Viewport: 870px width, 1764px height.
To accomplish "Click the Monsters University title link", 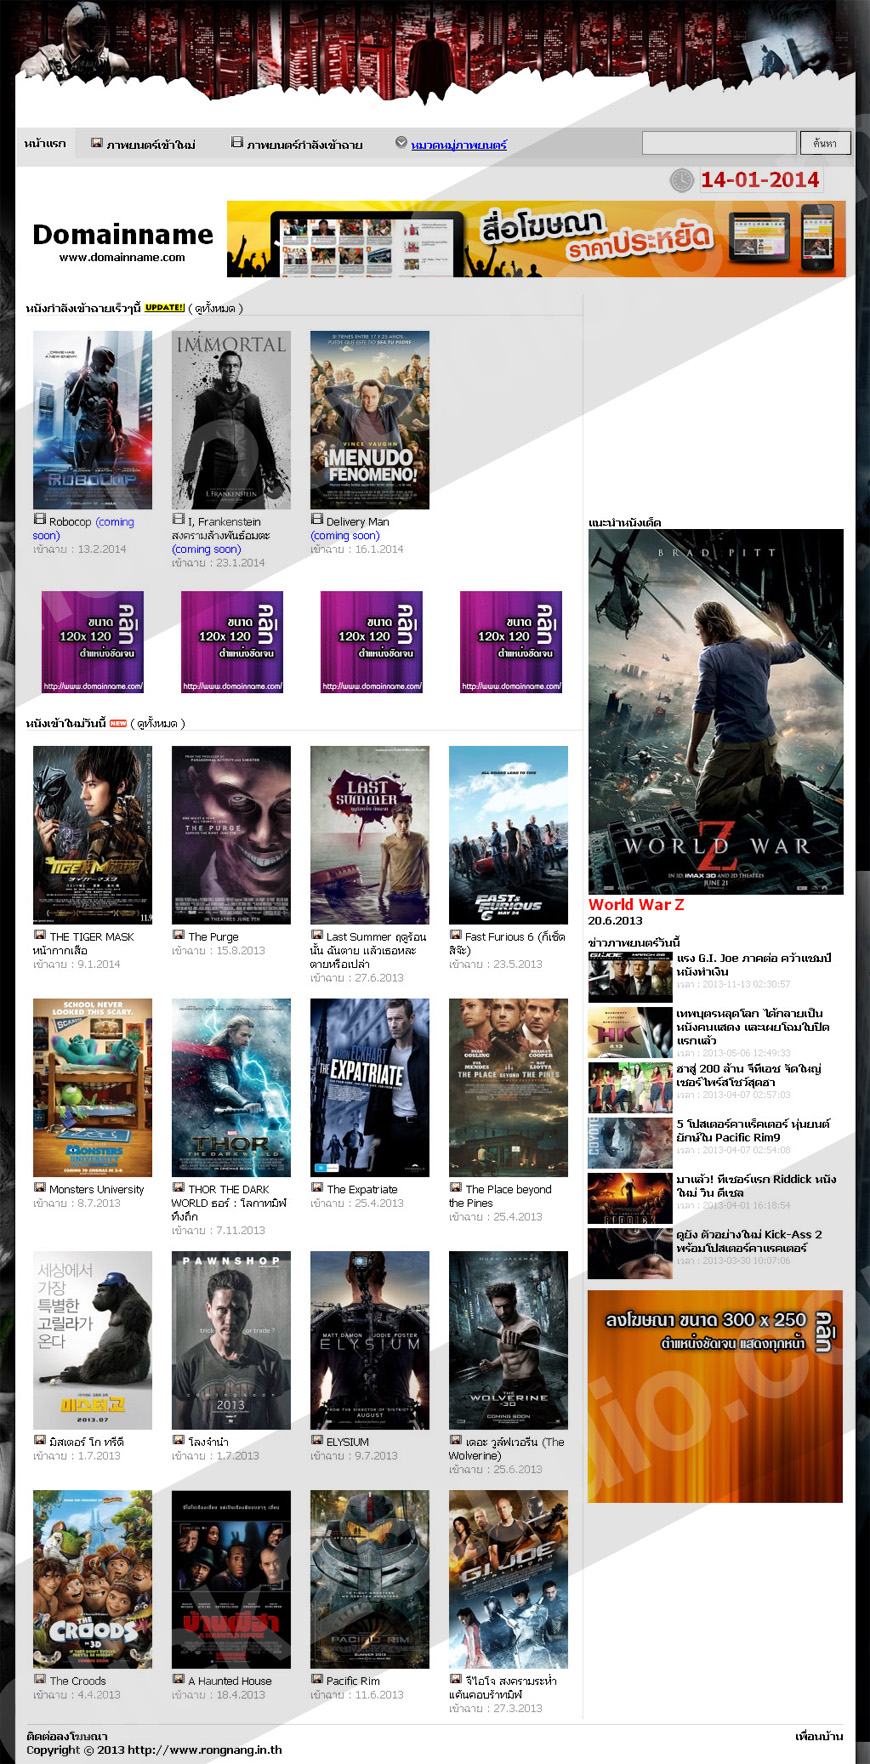I will coord(97,1189).
